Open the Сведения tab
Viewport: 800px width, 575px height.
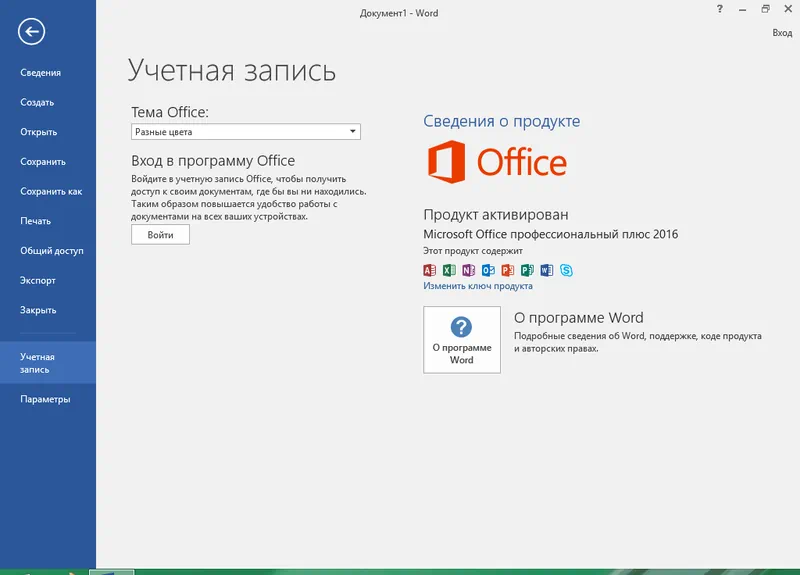click(40, 72)
